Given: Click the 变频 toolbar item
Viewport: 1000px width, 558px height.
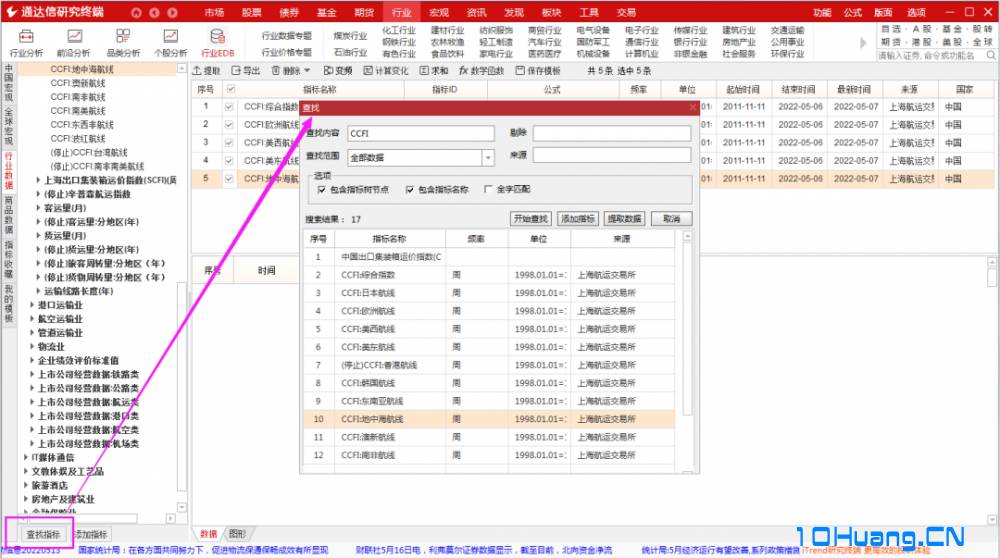Looking at the screenshot, I should (x=338, y=71).
